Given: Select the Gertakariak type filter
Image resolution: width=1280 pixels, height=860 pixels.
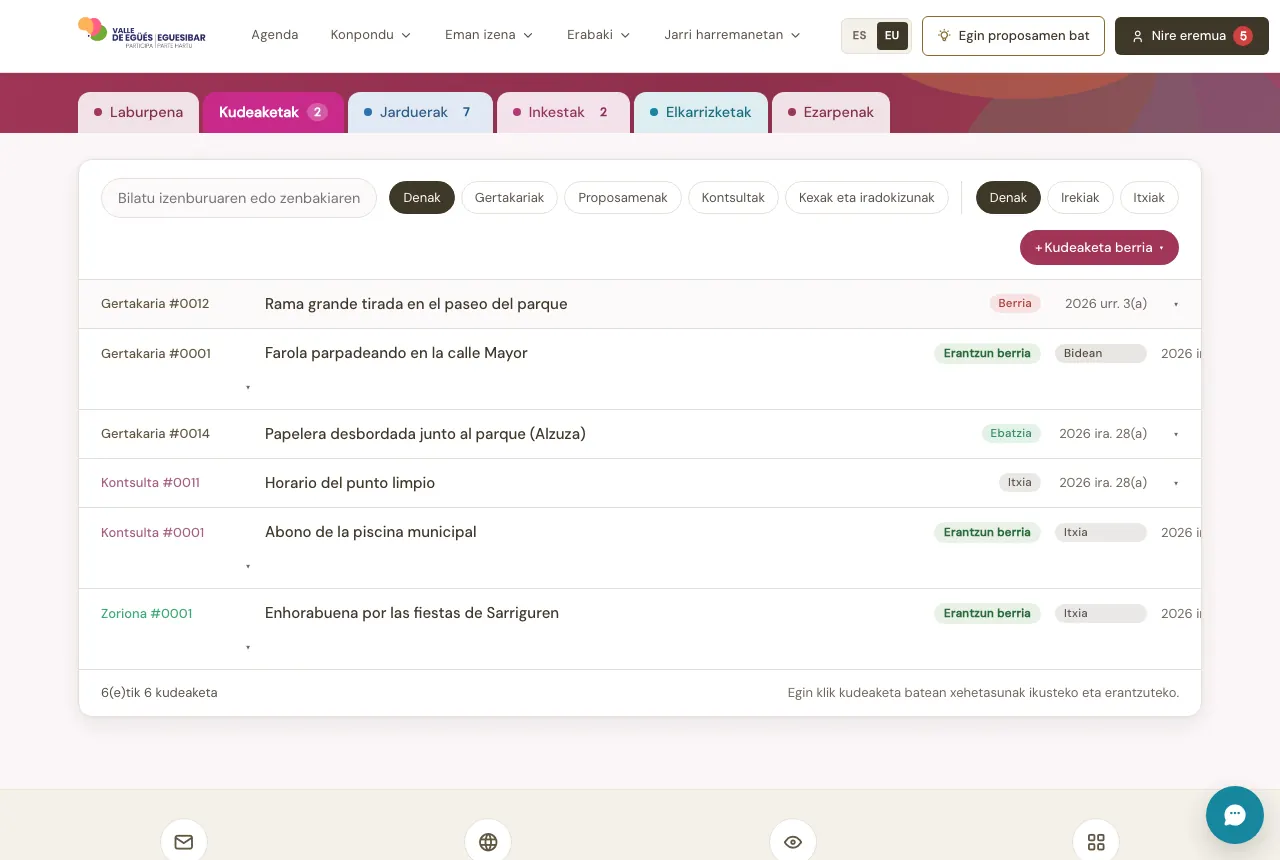Looking at the screenshot, I should click(x=509, y=198).
